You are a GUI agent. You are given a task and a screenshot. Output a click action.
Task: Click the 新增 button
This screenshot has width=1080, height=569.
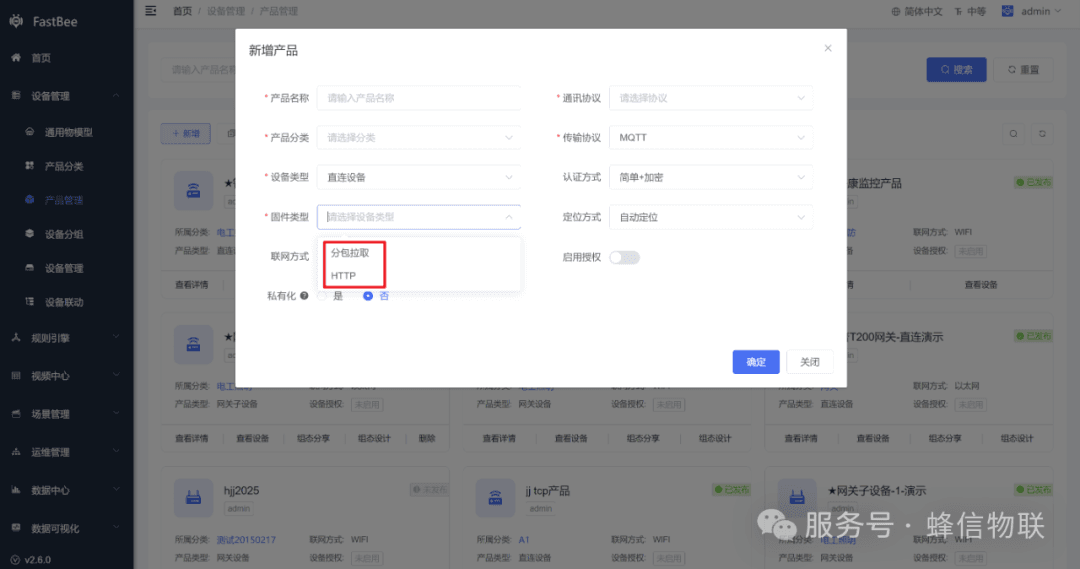click(x=185, y=134)
